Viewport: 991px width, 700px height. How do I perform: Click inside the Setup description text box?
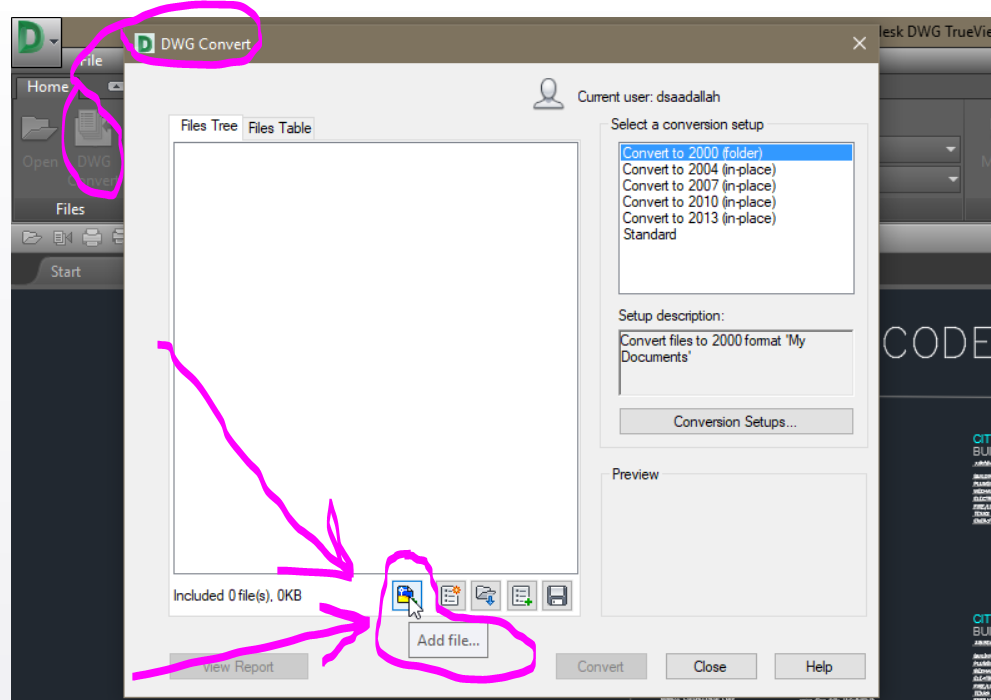click(736, 363)
